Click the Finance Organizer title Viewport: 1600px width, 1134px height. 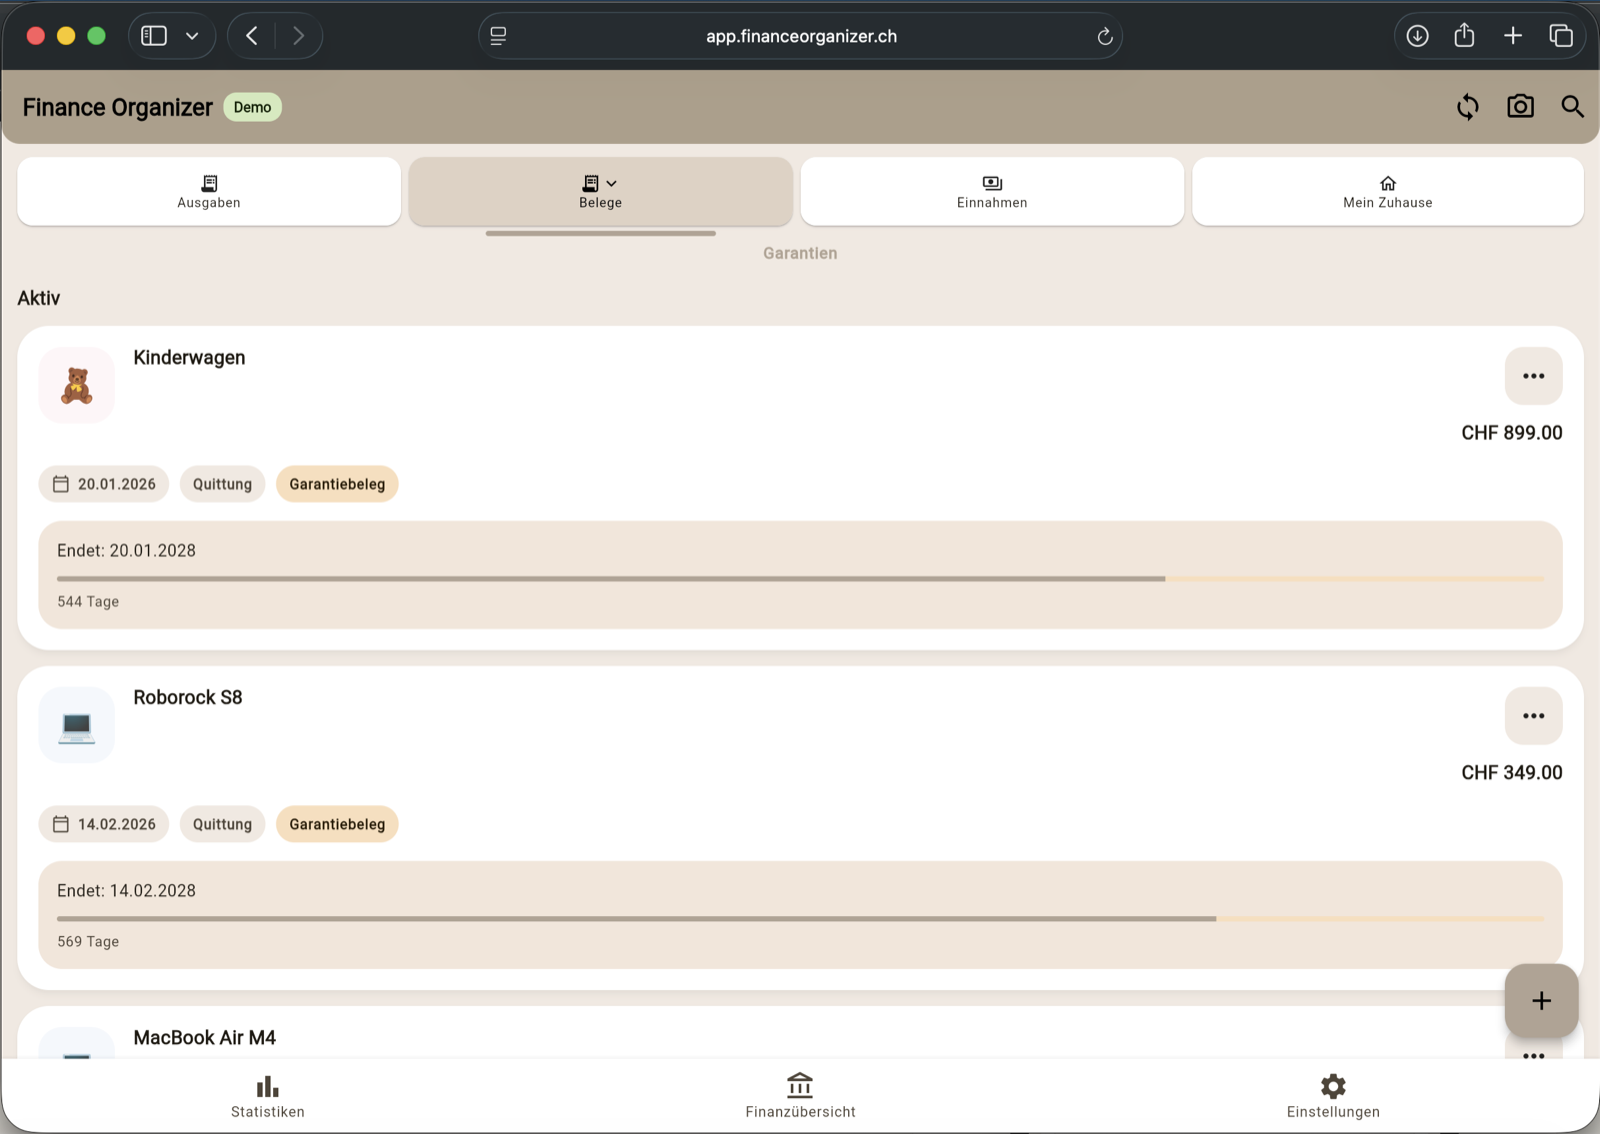pos(118,107)
